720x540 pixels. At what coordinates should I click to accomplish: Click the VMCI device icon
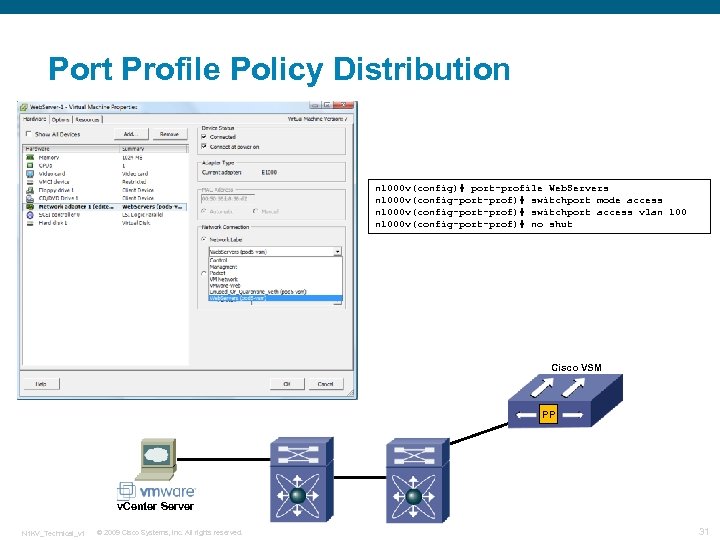point(30,182)
